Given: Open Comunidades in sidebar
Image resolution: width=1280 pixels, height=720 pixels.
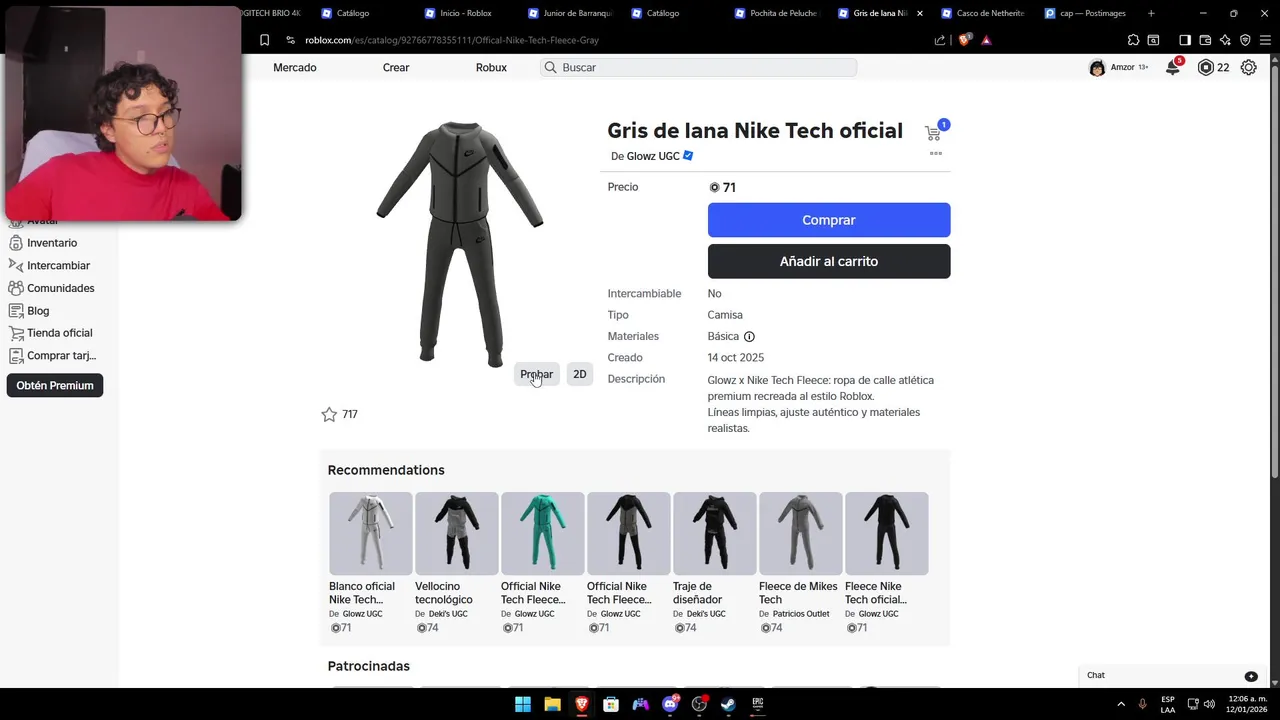Looking at the screenshot, I should point(60,288).
